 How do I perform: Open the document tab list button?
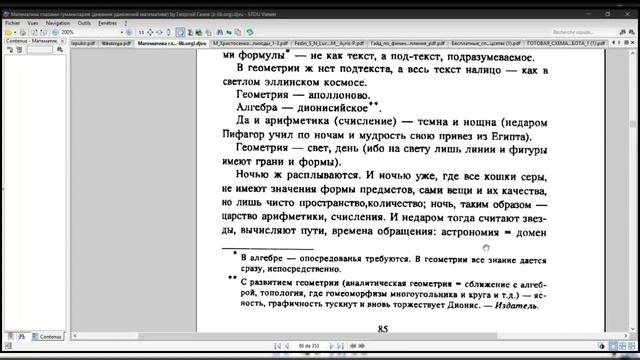coord(626,42)
